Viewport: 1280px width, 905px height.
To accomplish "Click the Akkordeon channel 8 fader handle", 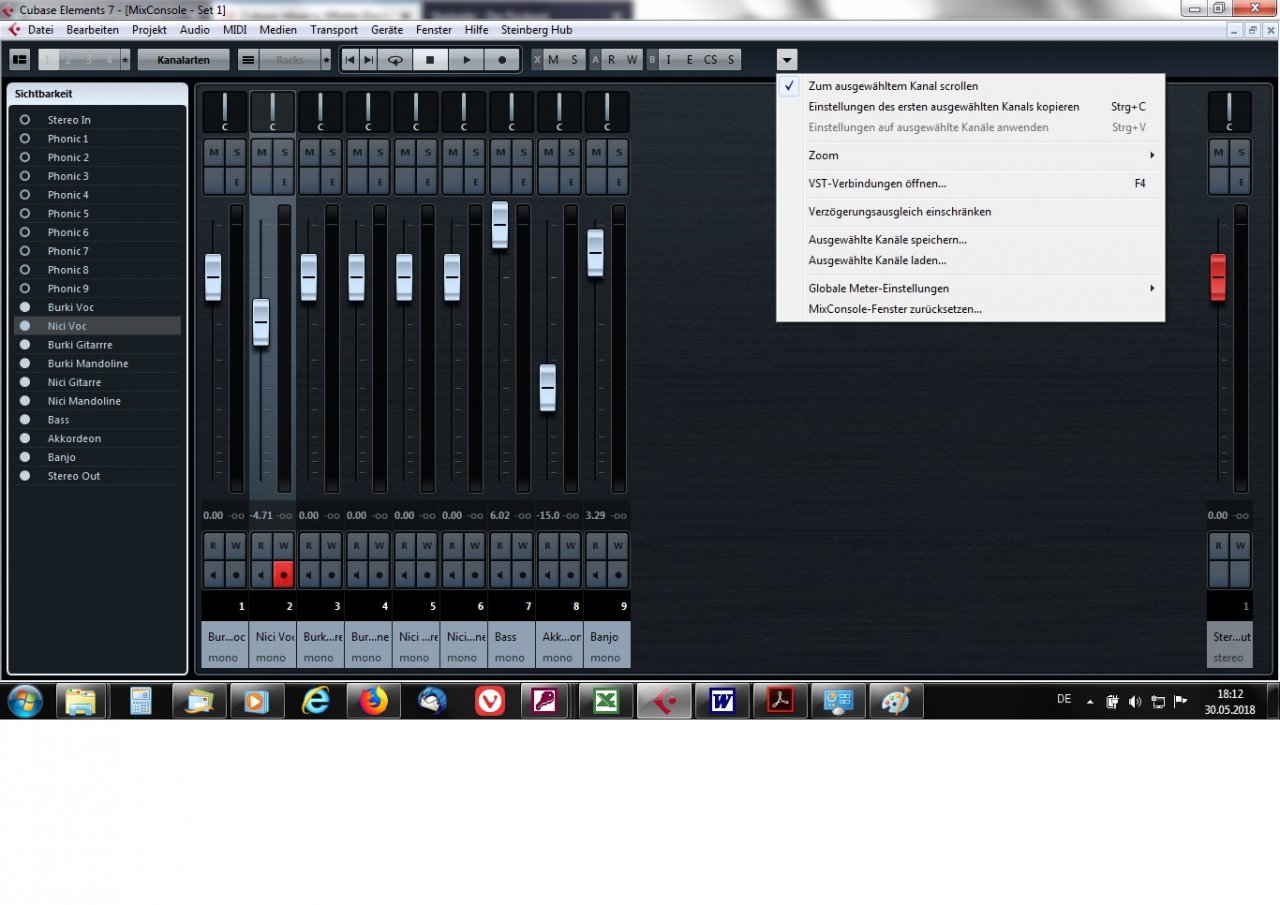I will tap(547, 388).
